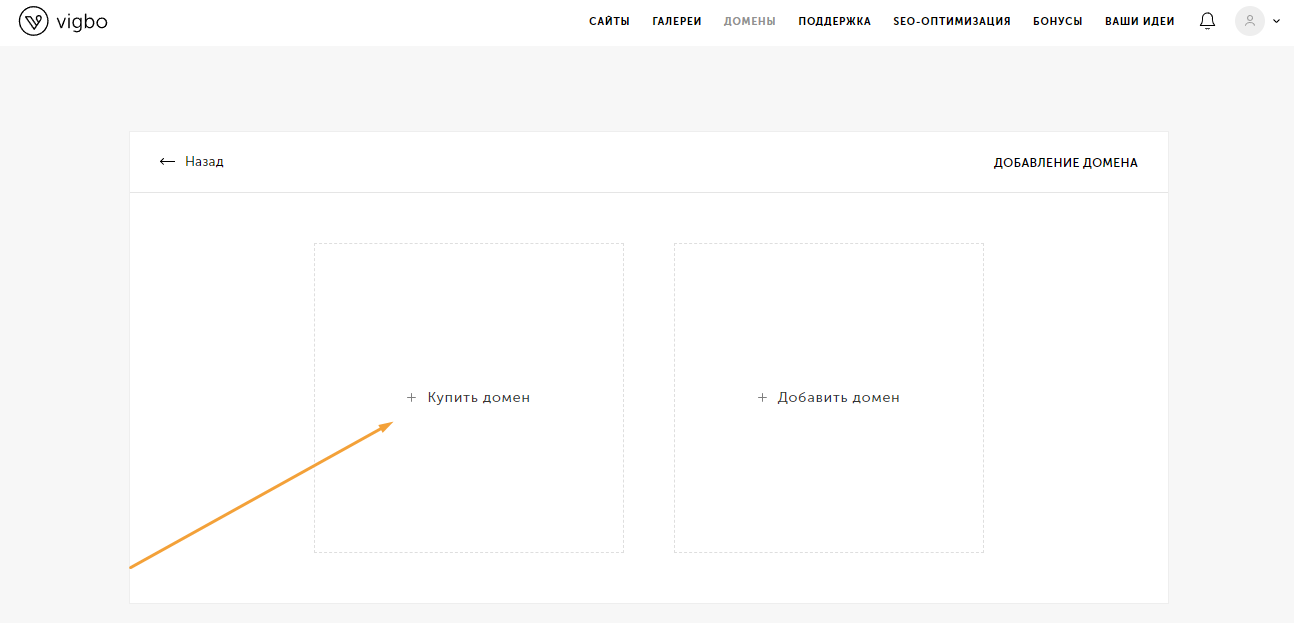Screen dimensions: 1294x623
Task: Click the vigbo wordmark text
Action: (82, 21)
